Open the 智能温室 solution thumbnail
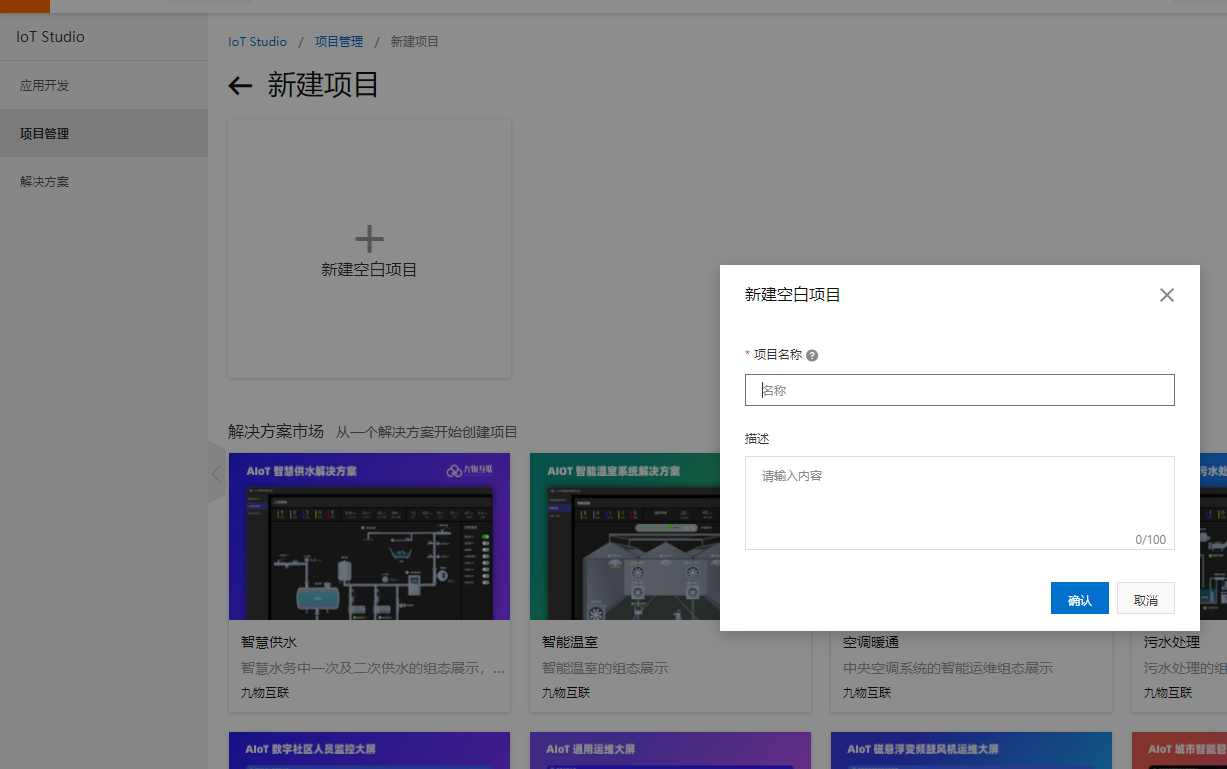 (670, 537)
